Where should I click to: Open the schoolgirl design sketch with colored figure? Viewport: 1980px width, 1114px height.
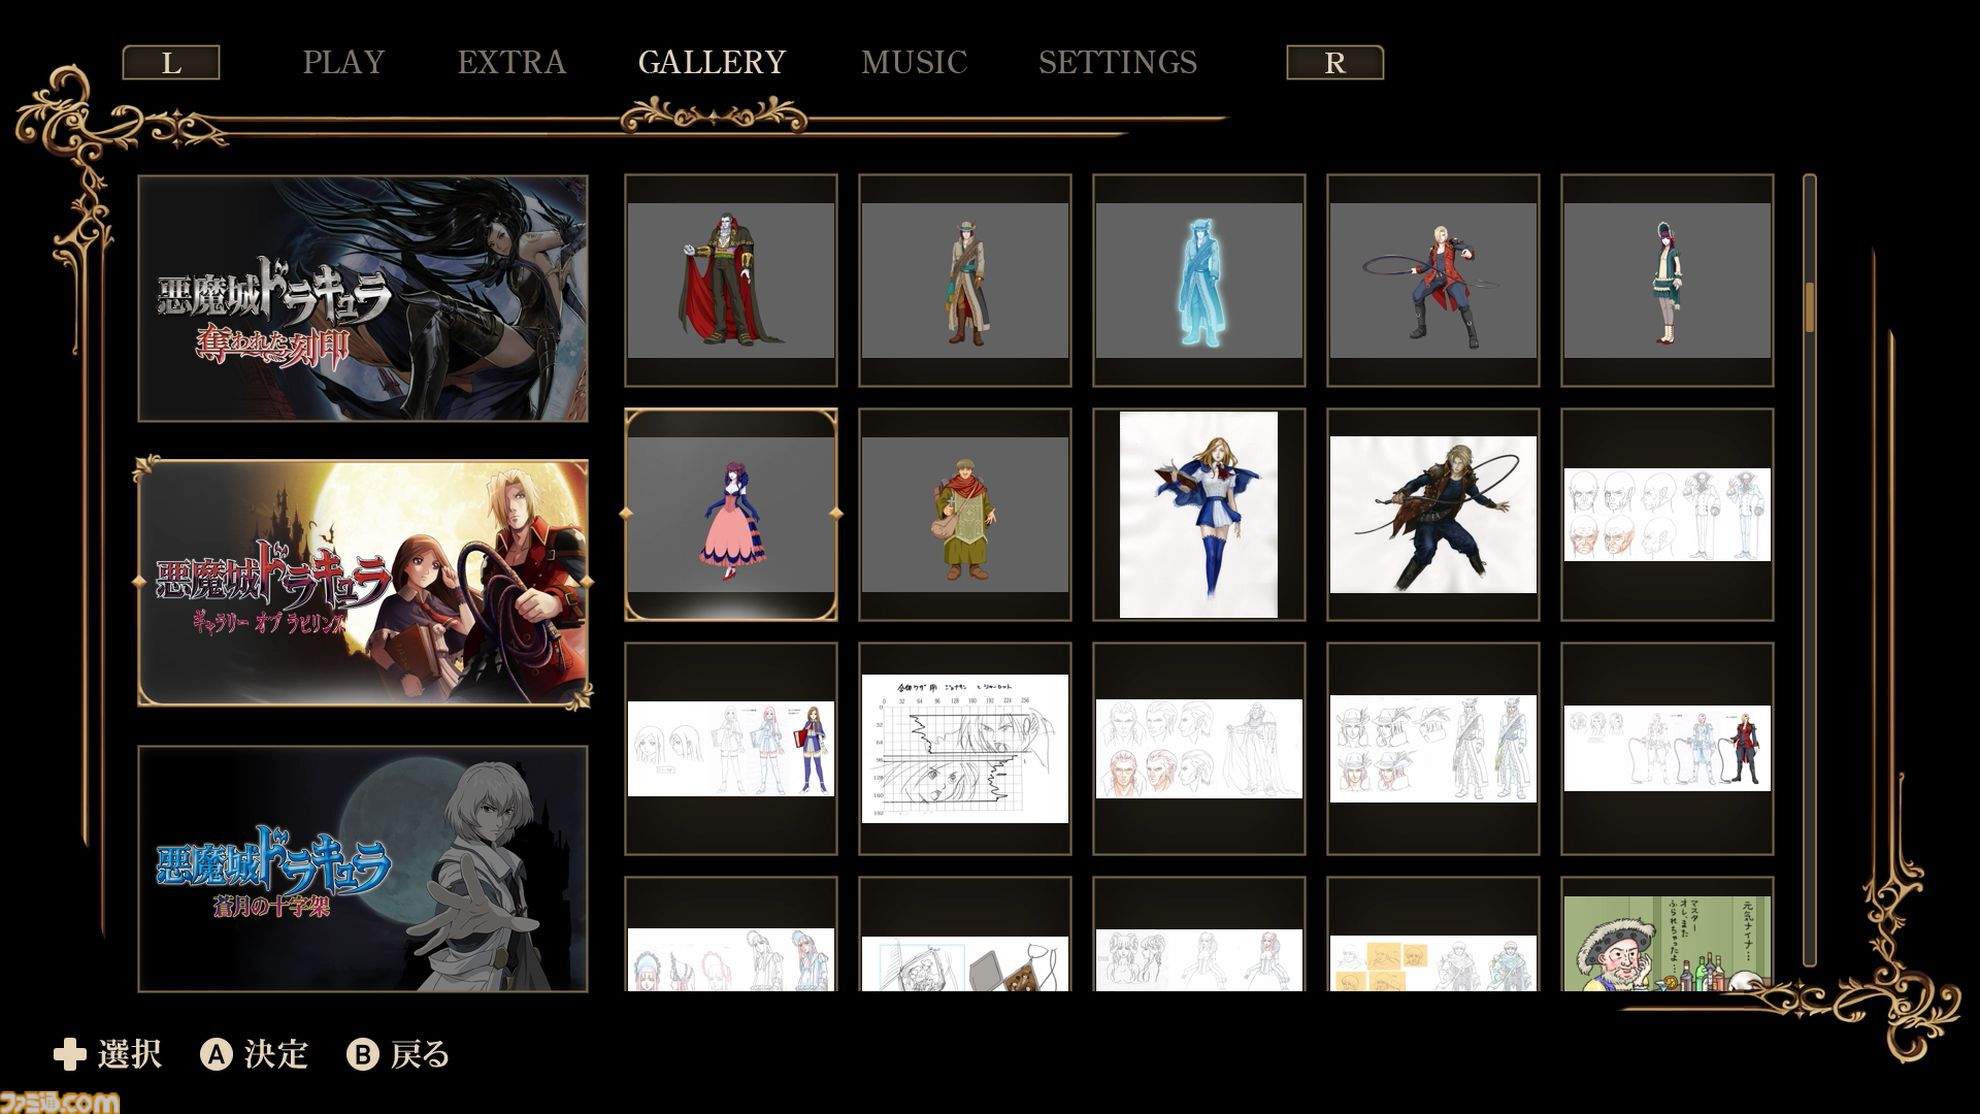tap(731, 749)
